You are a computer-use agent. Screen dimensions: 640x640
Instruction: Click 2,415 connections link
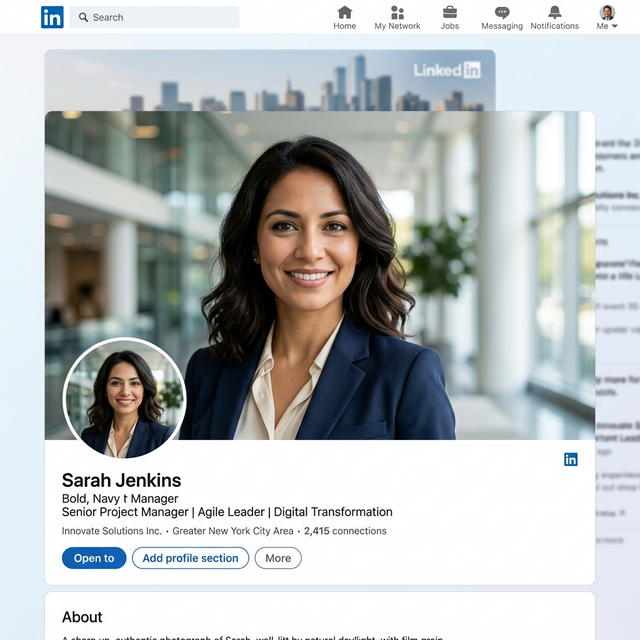tap(345, 531)
